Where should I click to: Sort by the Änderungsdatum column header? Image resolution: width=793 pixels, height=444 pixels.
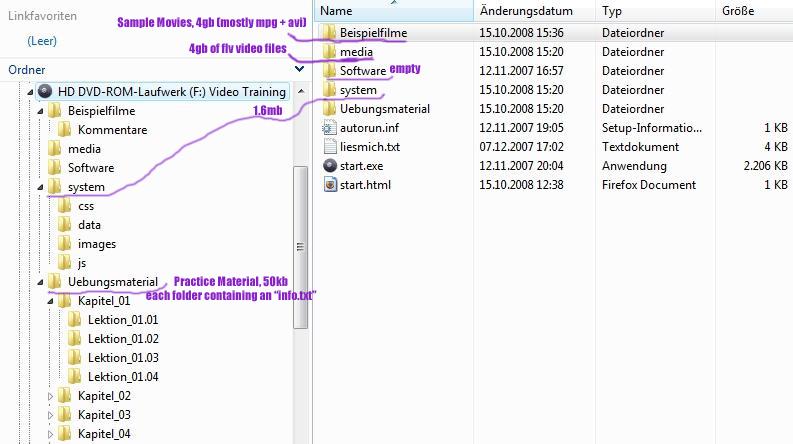coord(535,11)
